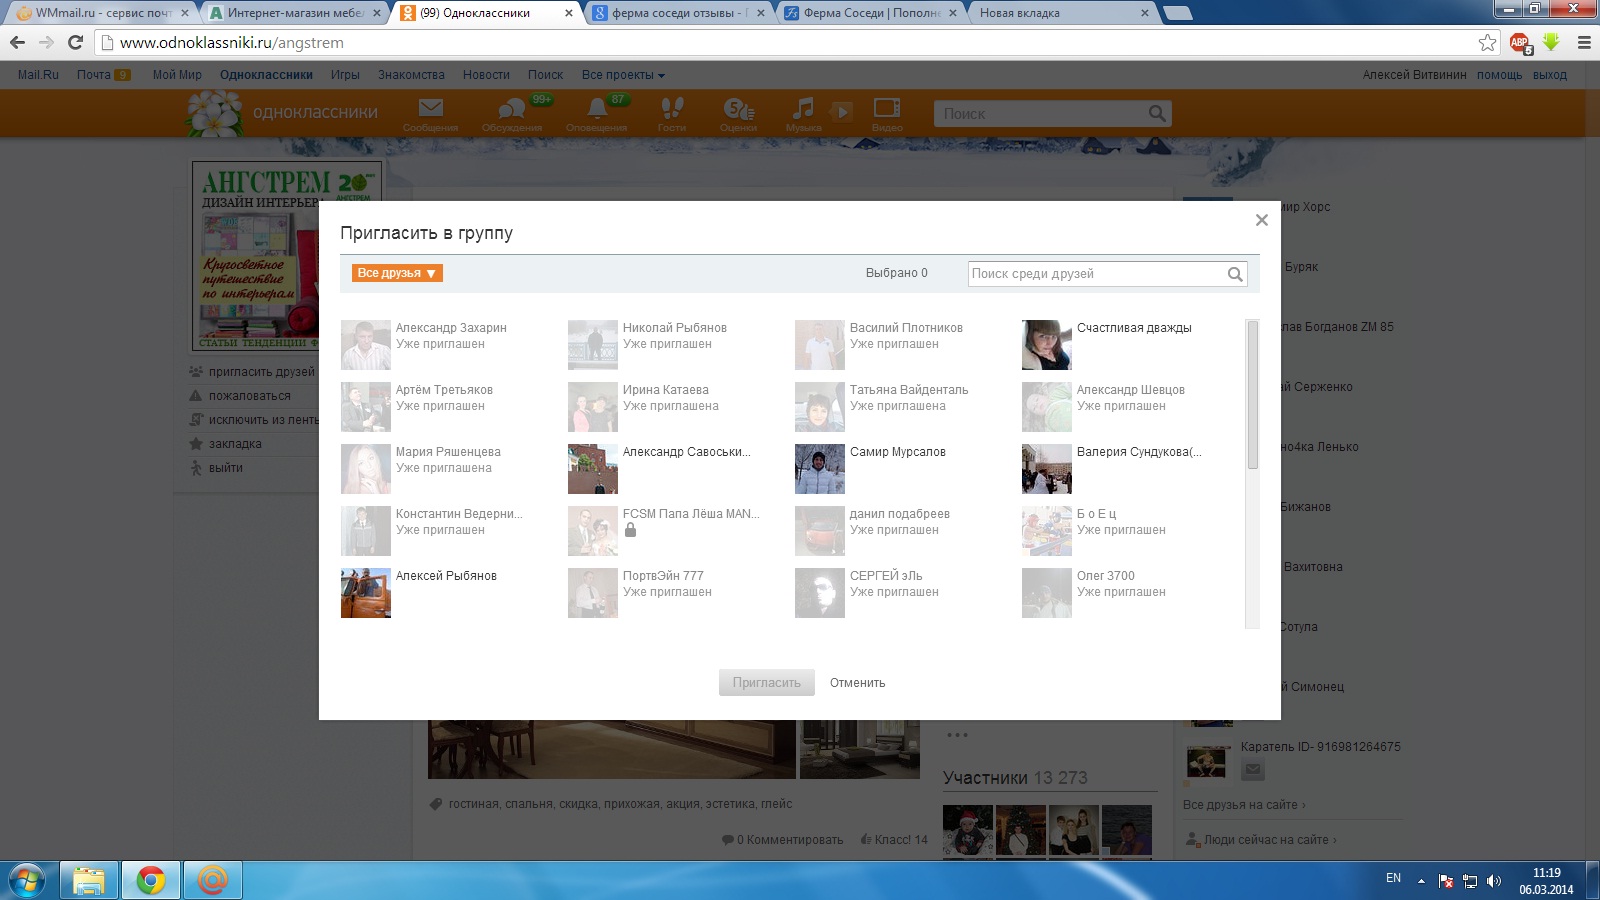The width and height of the screenshot is (1600, 900).
Task: Open File Explorer in taskbar
Action: coord(89,880)
